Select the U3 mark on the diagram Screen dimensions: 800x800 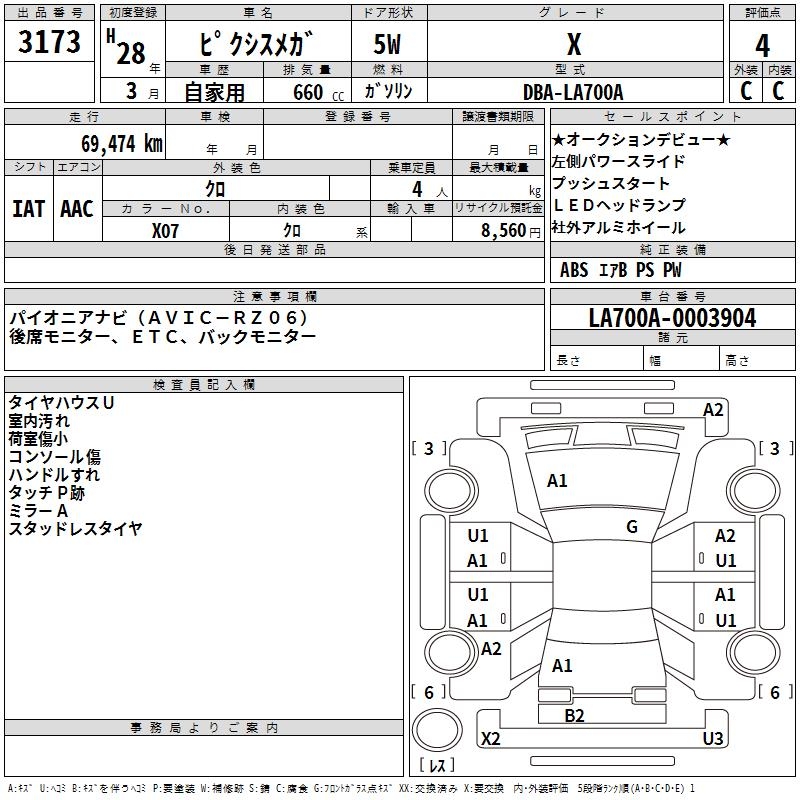713,738
